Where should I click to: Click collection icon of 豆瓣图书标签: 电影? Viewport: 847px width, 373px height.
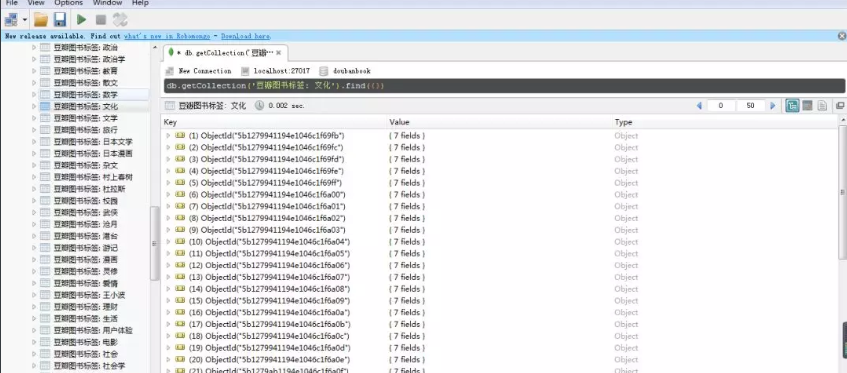coord(45,342)
